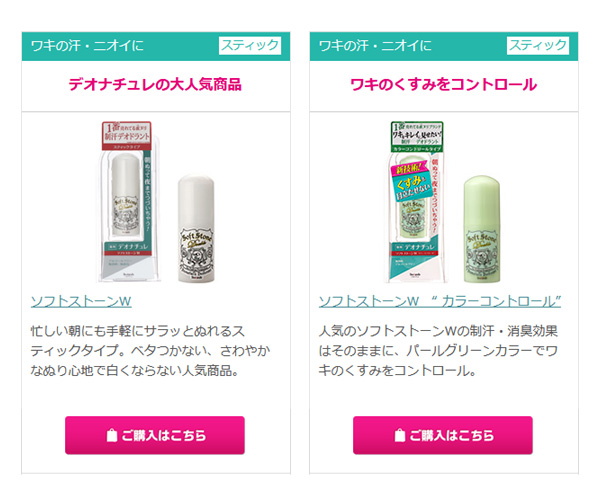The width and height of the screenshot is (600, 492).
Task: Click the description starting 人気のソフトストーンWの制汗
Action: pos(439,351)
